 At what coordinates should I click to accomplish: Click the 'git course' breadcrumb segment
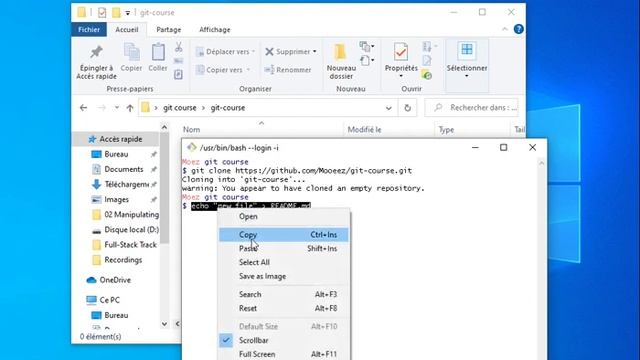click(x=180, y=108)
